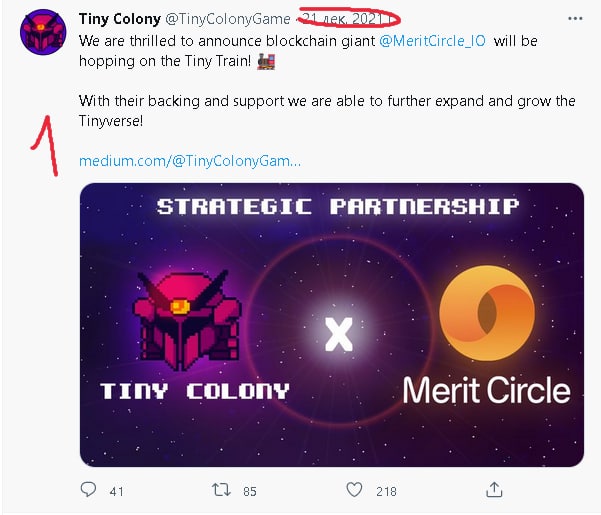The image size is (601, 515).
Task: Like the tweet with heart icon
Action: click(354, 490)
